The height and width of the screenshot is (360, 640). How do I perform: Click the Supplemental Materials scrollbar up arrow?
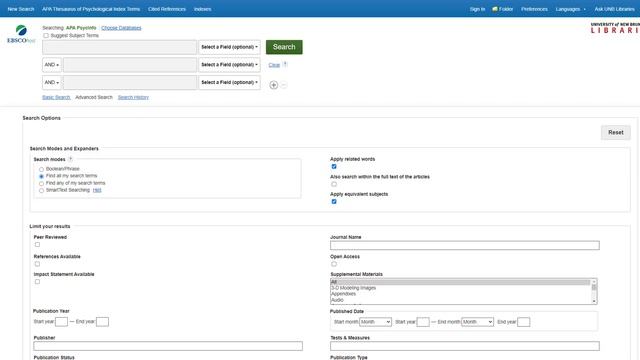[x=594, y=282]
